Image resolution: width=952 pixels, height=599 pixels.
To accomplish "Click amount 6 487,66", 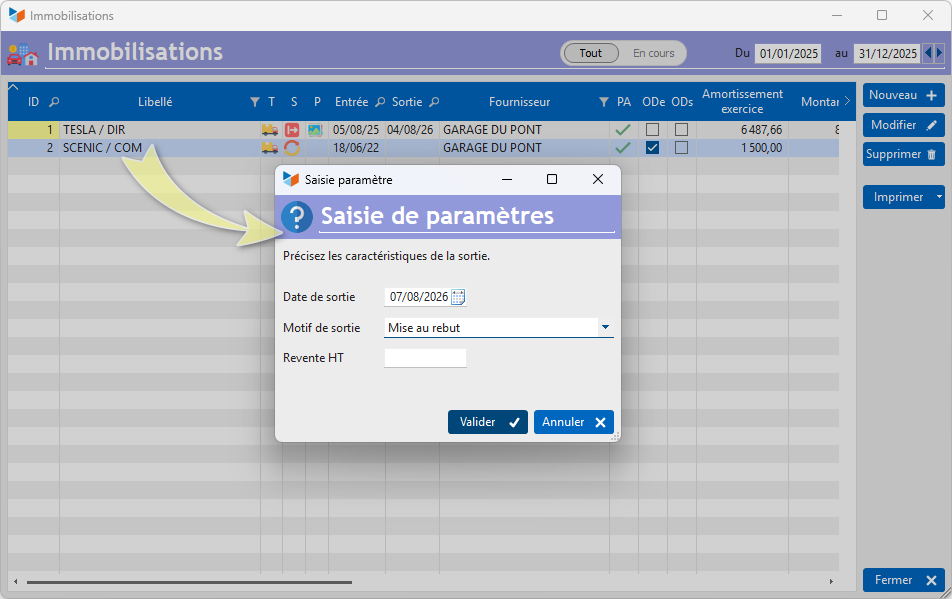I will click(x=761, y=130).
